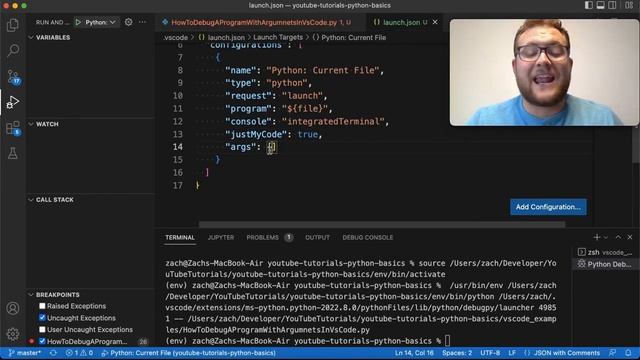Click the feedback icon in status bar
Viewport: 640px width, 360px height.
click(612, 353)
